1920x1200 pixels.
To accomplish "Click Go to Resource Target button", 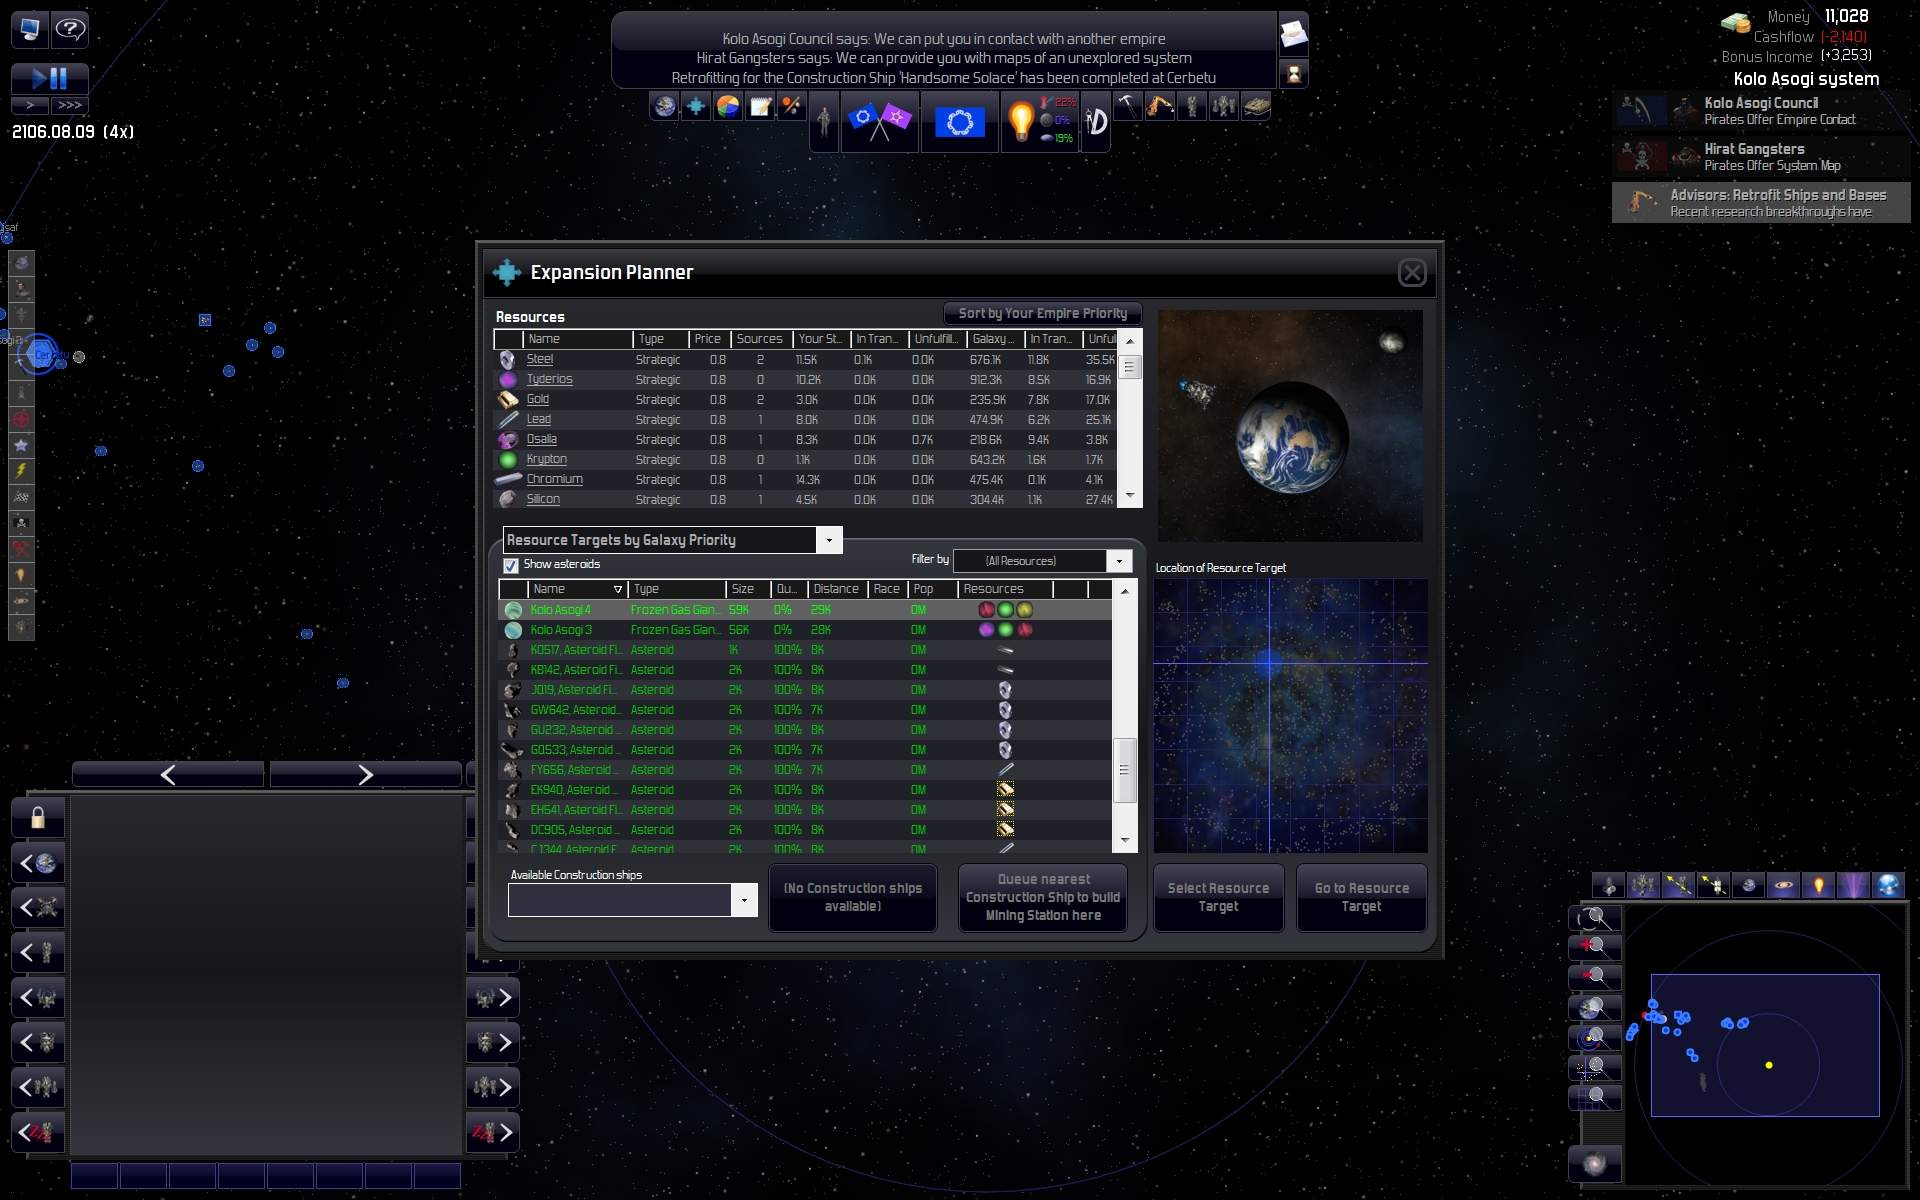I will (1362, 898).
